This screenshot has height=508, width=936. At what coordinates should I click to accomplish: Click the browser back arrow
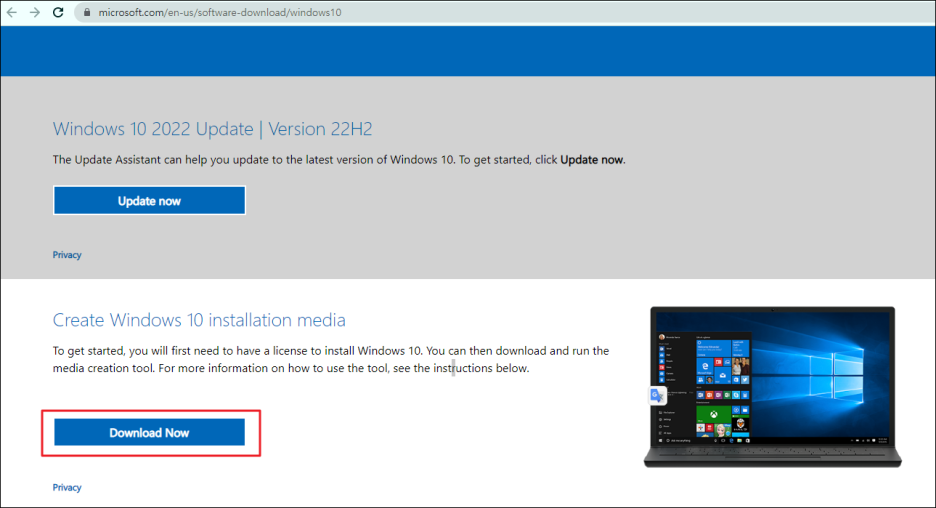12,12
